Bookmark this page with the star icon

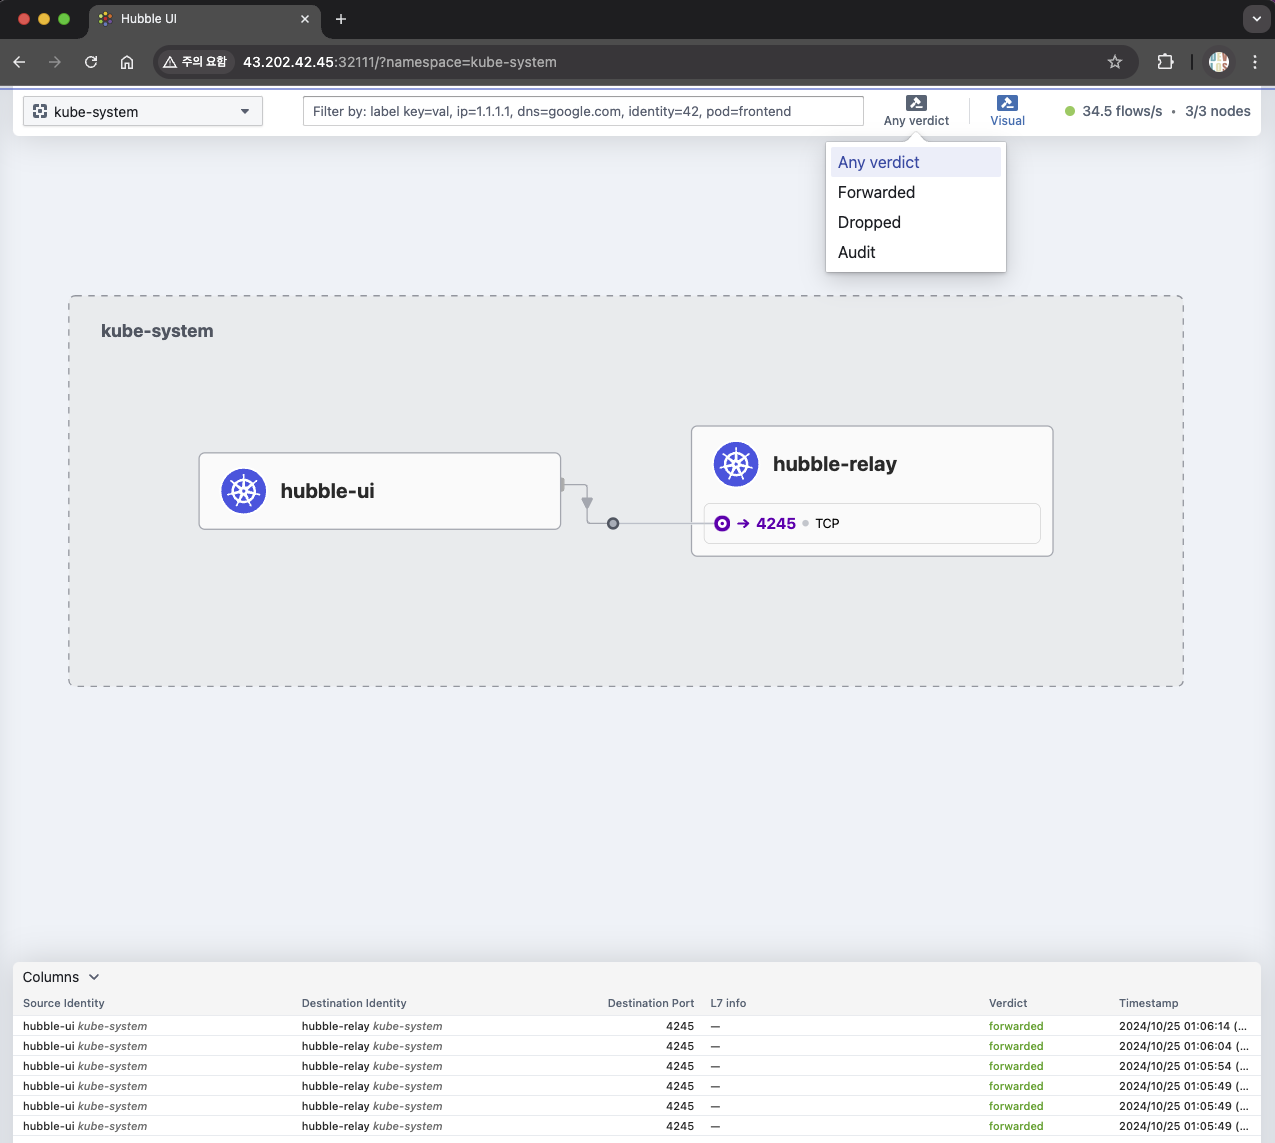pos(1115,62)
